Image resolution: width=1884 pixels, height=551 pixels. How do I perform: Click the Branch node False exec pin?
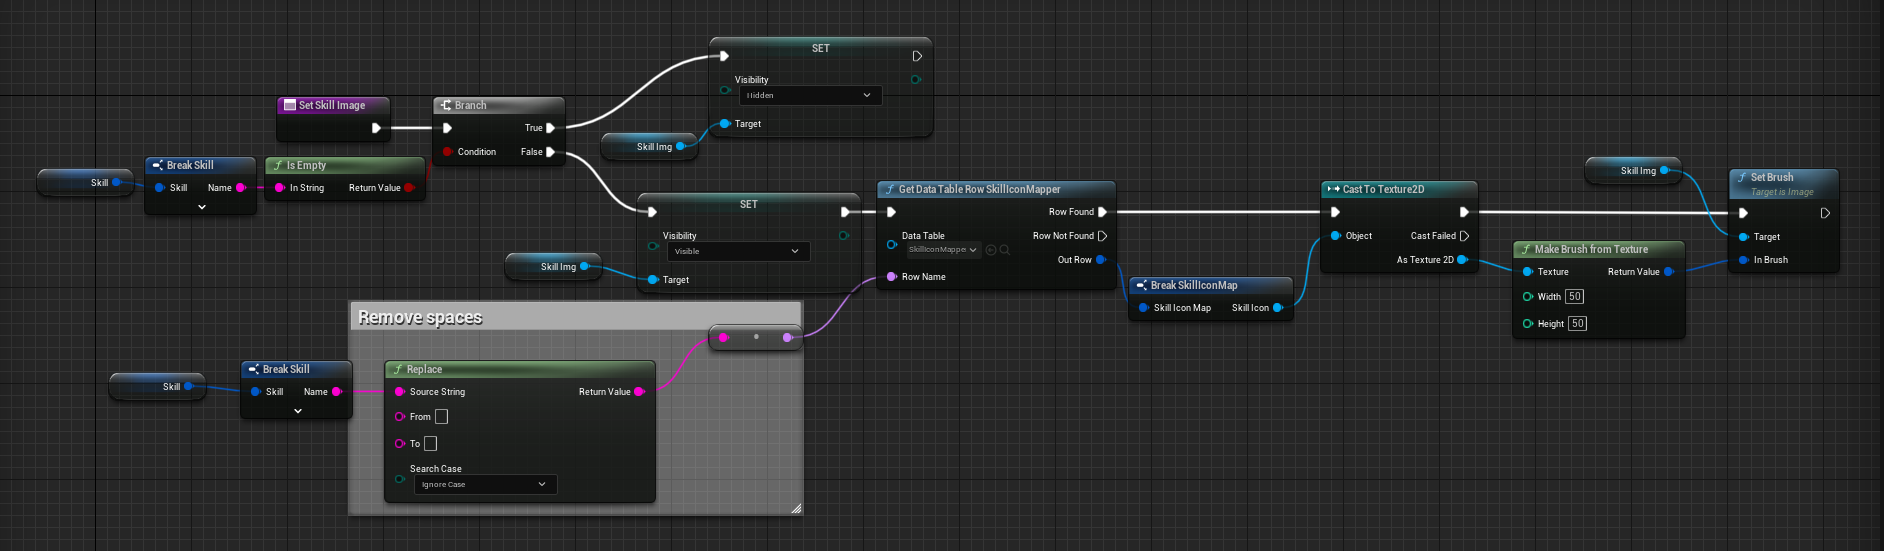(550, 152)
